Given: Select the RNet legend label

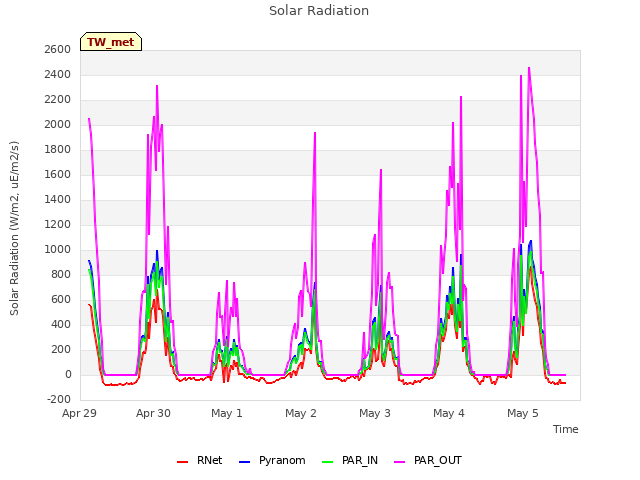Looking at the screenshot, I should tap(209, 460).
